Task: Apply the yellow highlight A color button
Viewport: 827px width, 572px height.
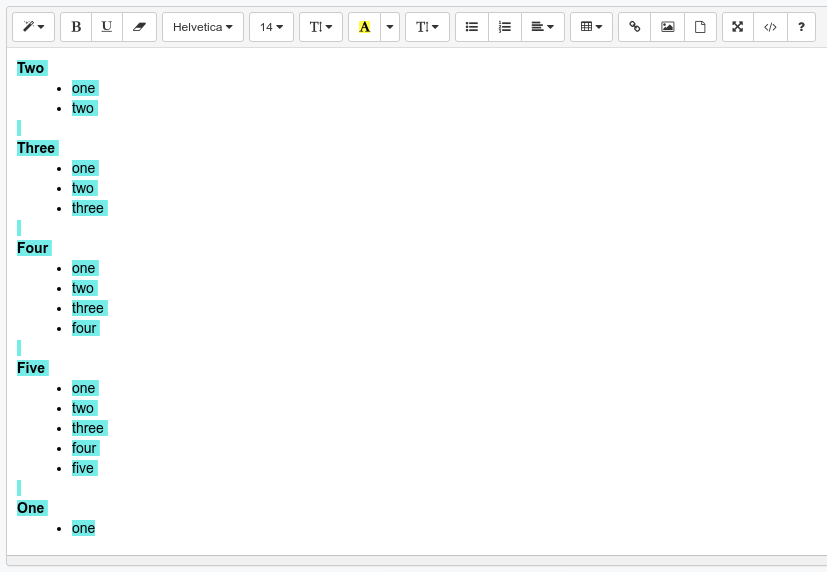Action: pos(364,27)
